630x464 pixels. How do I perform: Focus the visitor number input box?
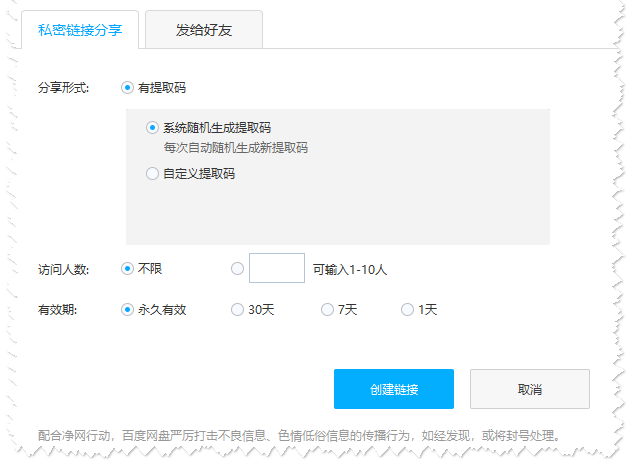coord(277,268)
